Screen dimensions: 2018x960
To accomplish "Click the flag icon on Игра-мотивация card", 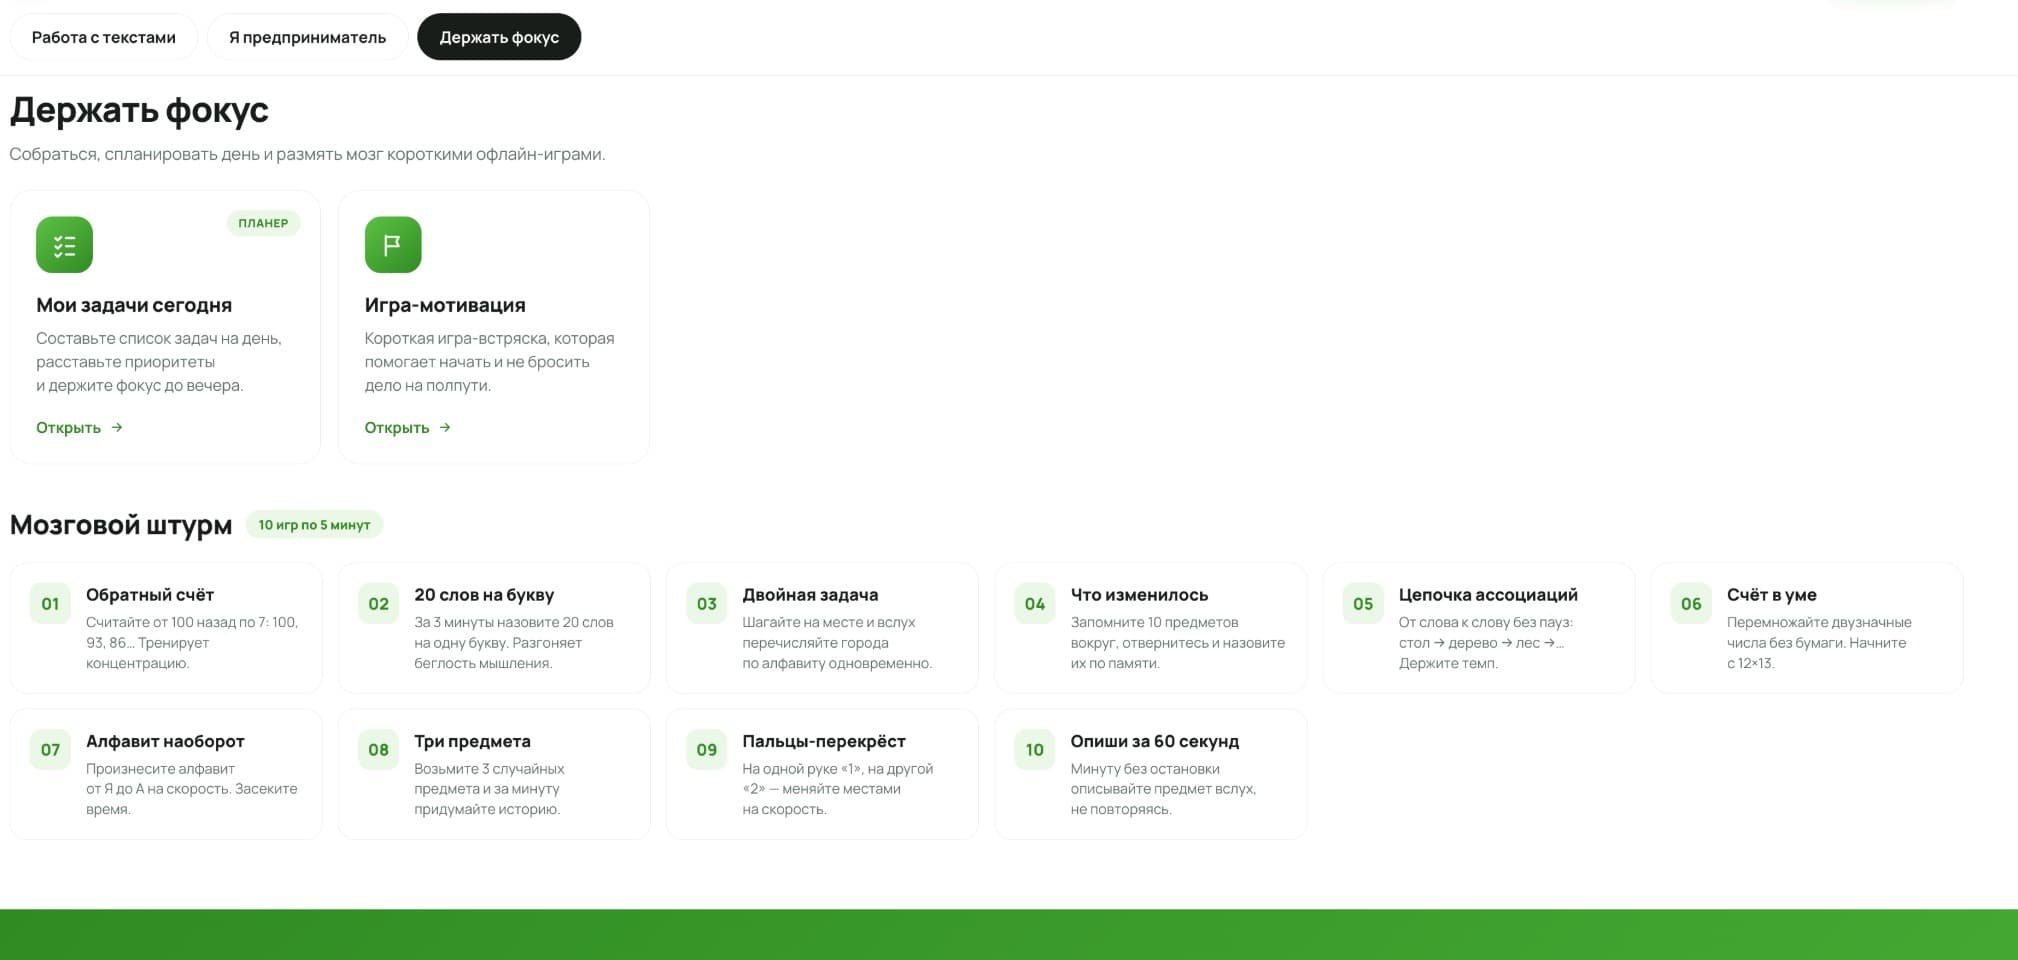I will (393, 245).
